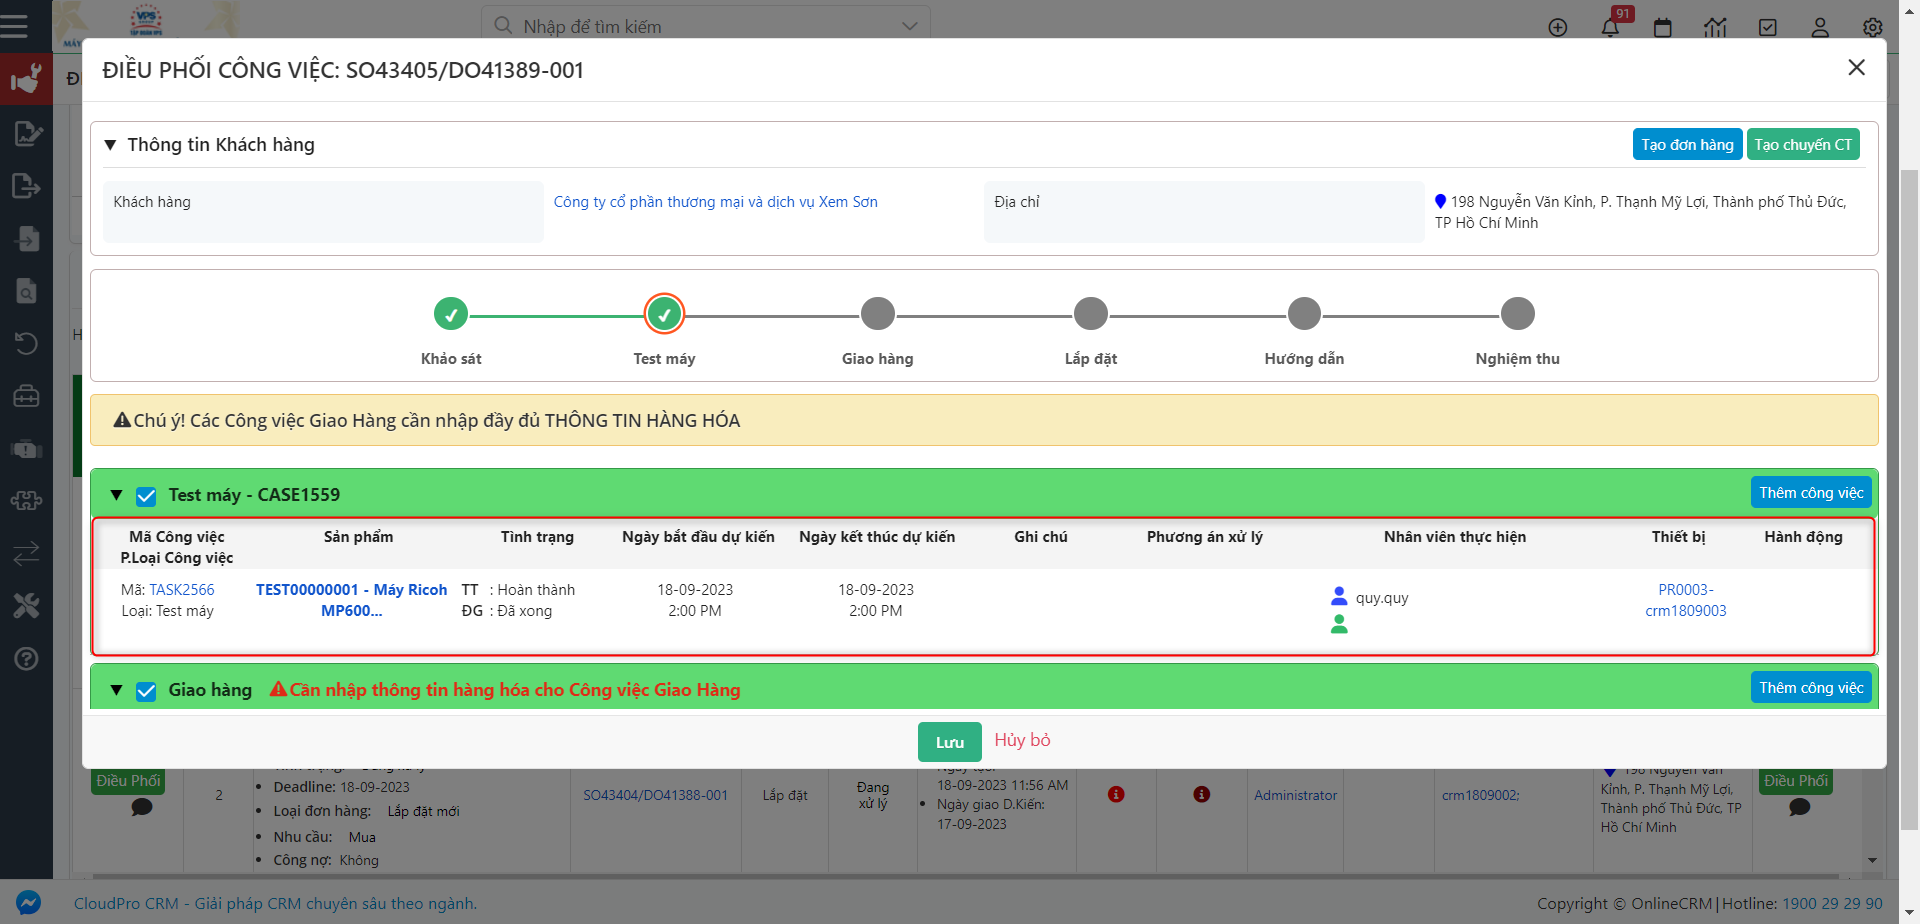Open the settings gear icon

click(x=1873, y=27)
